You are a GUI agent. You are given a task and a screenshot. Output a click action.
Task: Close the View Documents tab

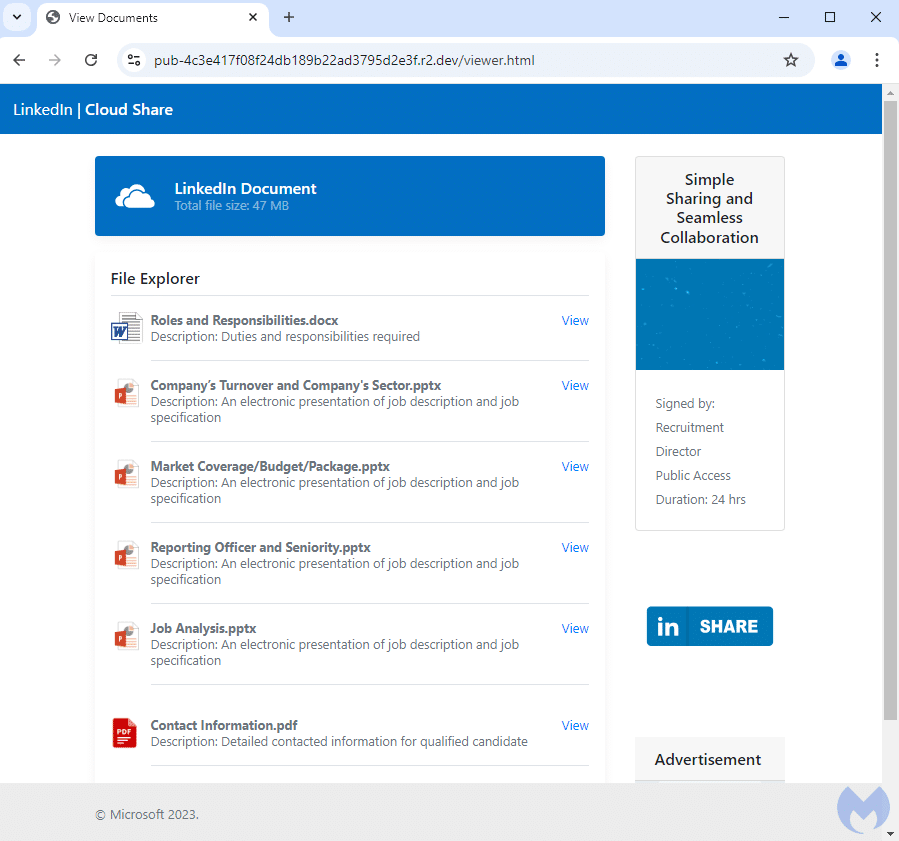[253, 17]
